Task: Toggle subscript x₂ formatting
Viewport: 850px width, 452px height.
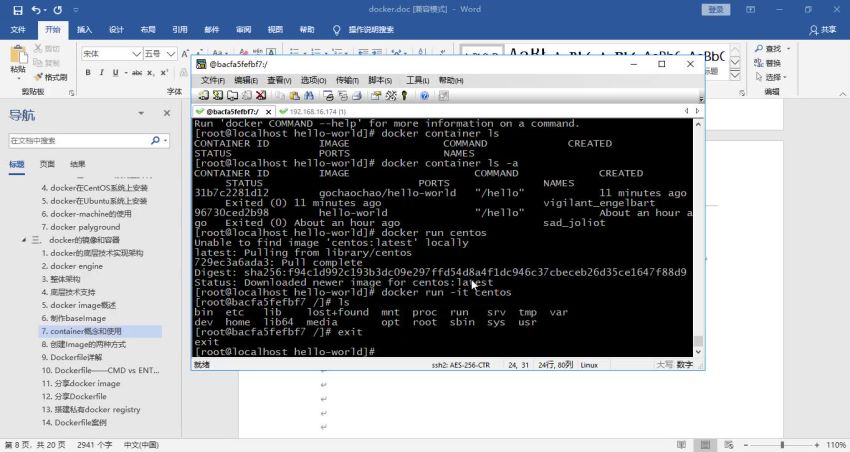Action: pyautogui.click(x=150, y=72)
